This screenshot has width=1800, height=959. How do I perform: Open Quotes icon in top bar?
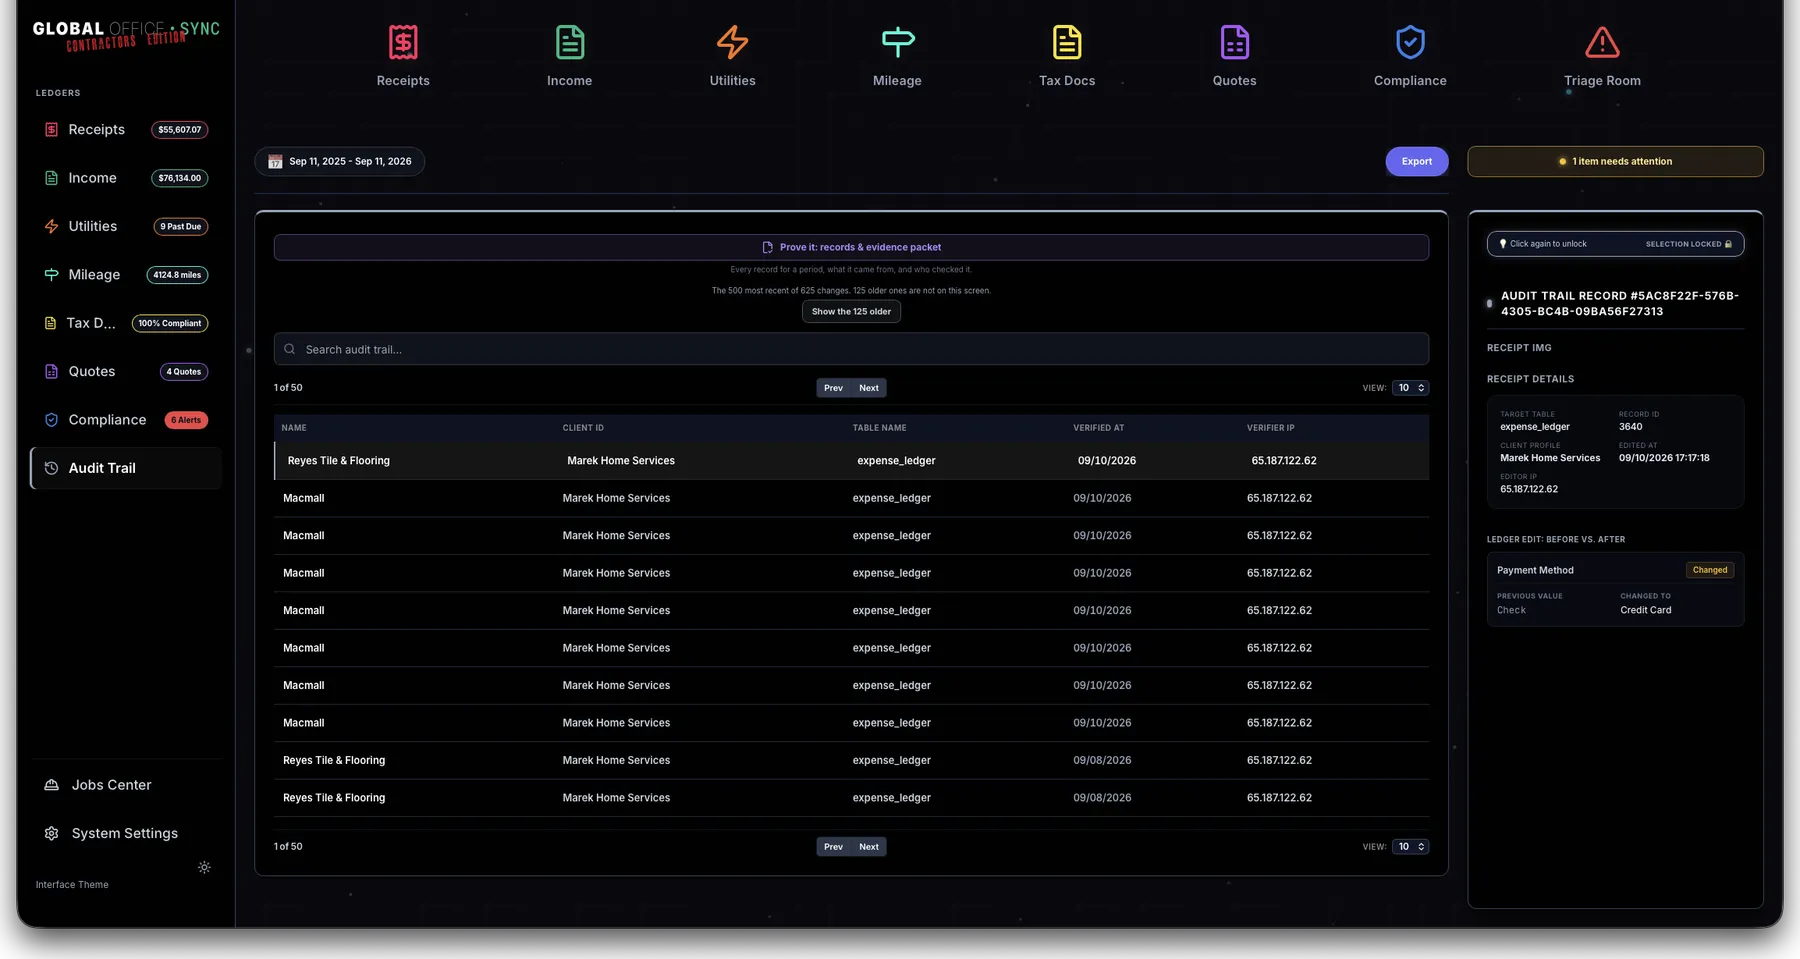(1235, 42)
